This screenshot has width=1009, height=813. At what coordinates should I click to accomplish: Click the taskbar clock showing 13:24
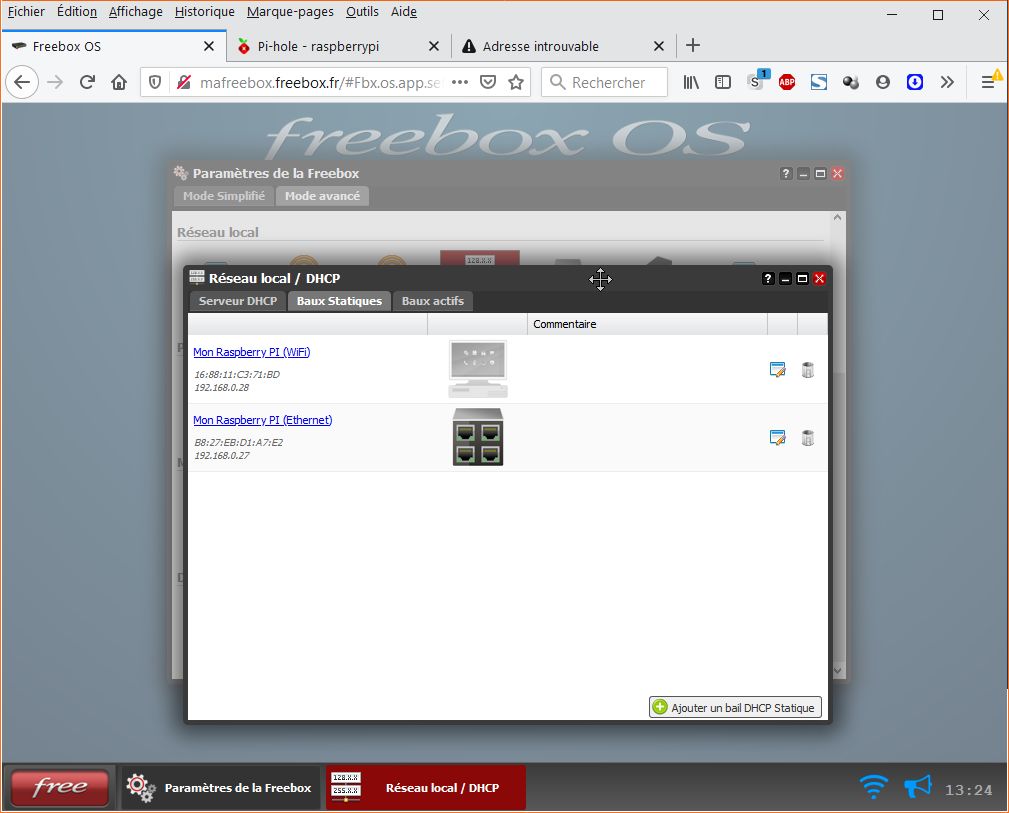coord(968,790)
